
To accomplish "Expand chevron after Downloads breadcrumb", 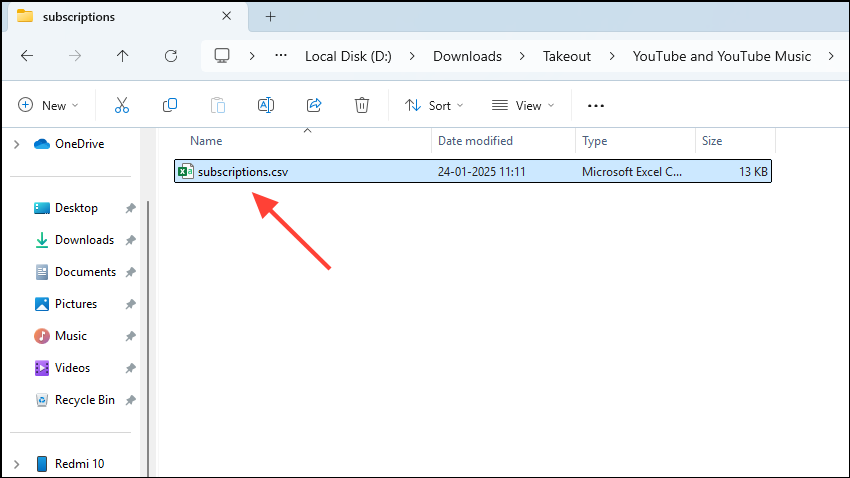I will (522, 56).
